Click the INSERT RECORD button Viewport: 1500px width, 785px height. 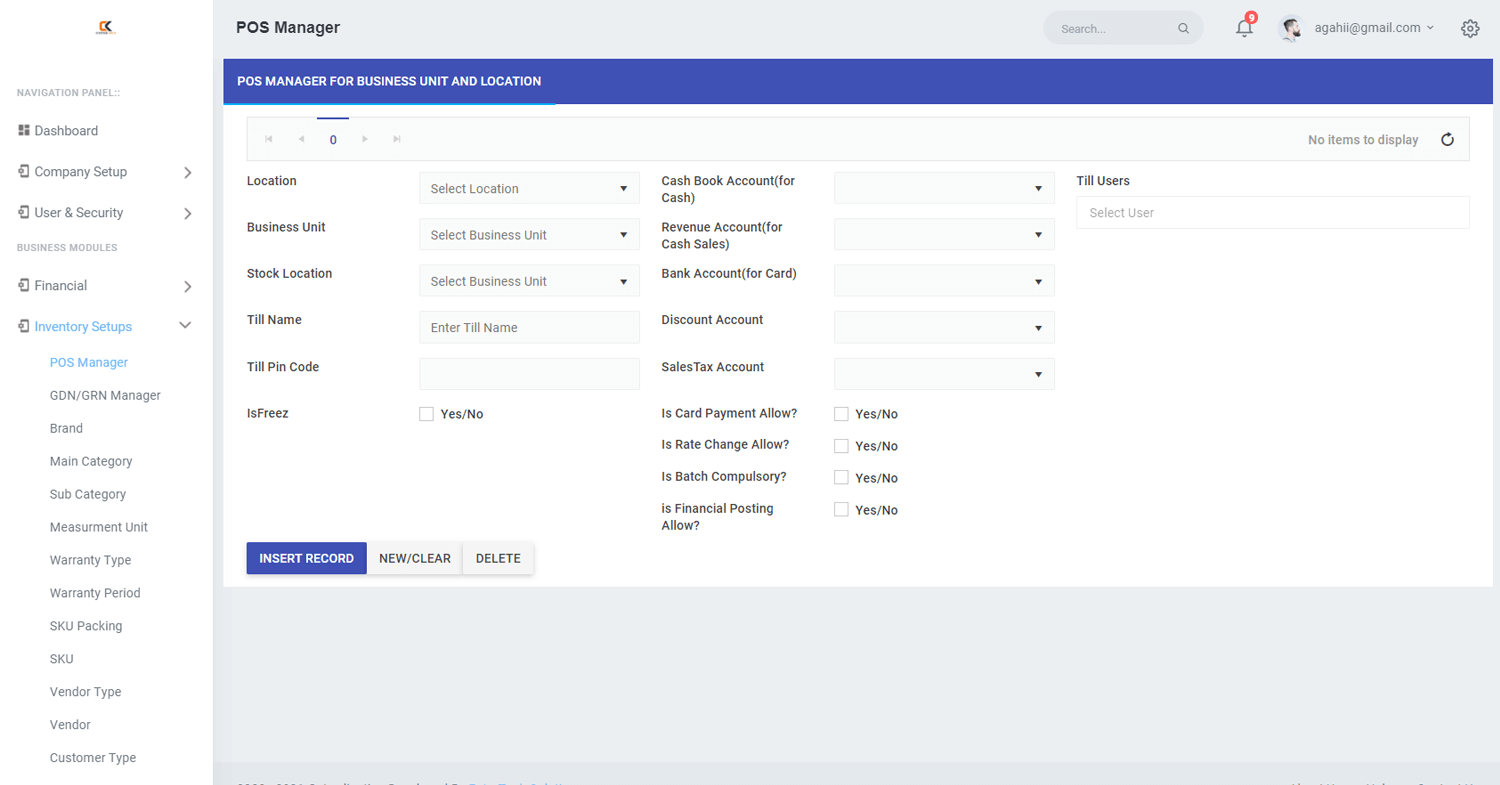pos(306,558)
